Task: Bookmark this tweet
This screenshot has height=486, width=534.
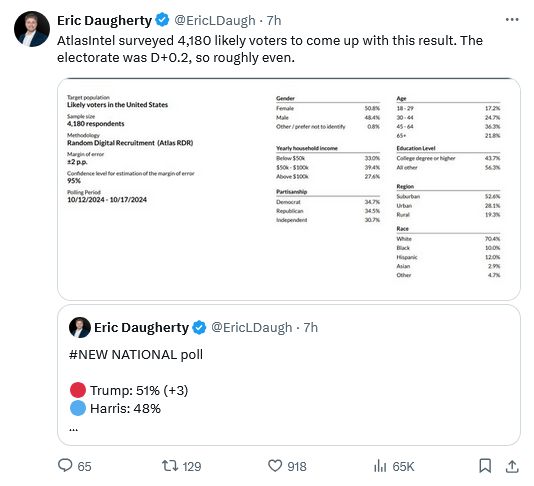Action: coord(485,466)
